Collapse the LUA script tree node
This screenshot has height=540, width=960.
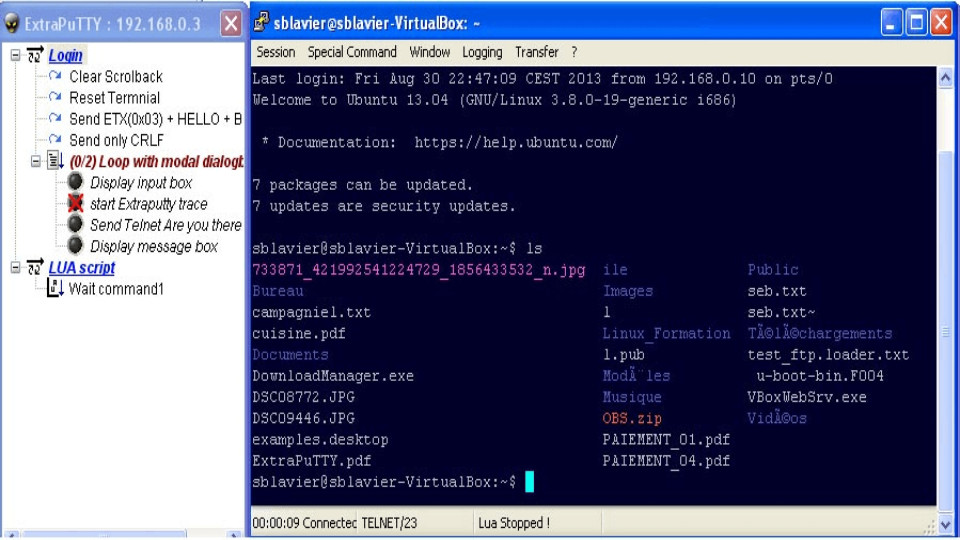click(15, 268)
